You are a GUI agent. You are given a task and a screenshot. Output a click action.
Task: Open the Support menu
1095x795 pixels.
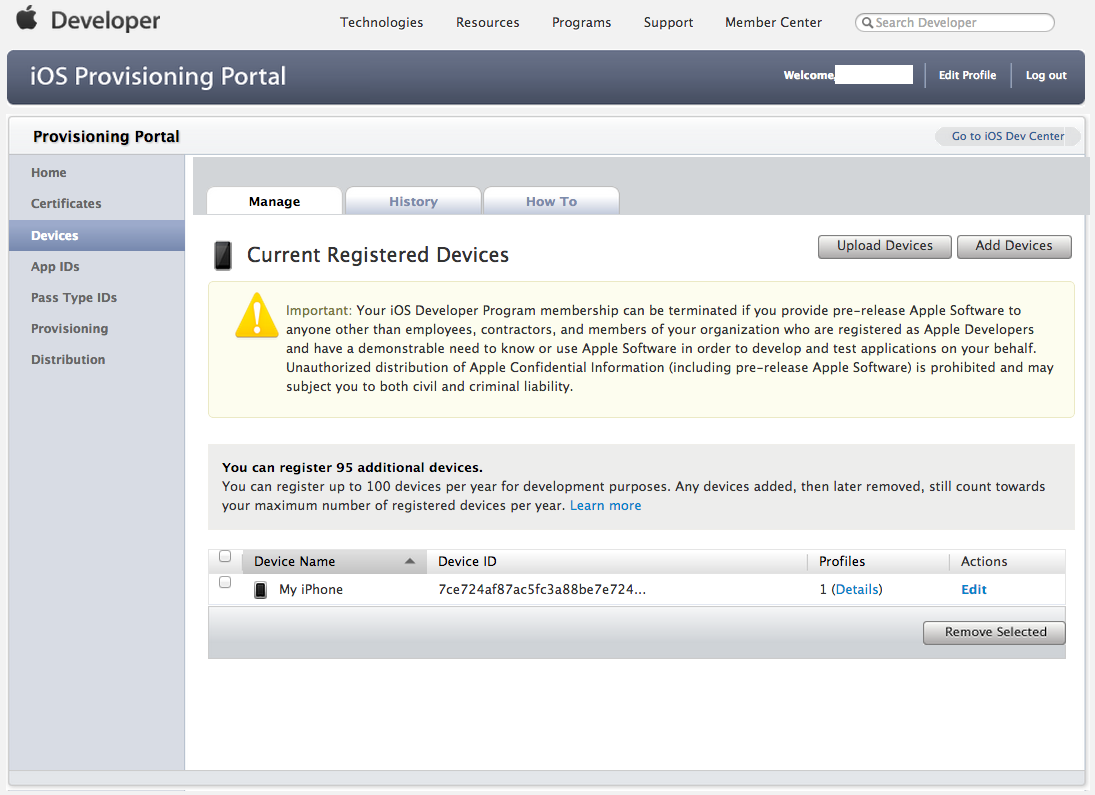pos(668,22)
